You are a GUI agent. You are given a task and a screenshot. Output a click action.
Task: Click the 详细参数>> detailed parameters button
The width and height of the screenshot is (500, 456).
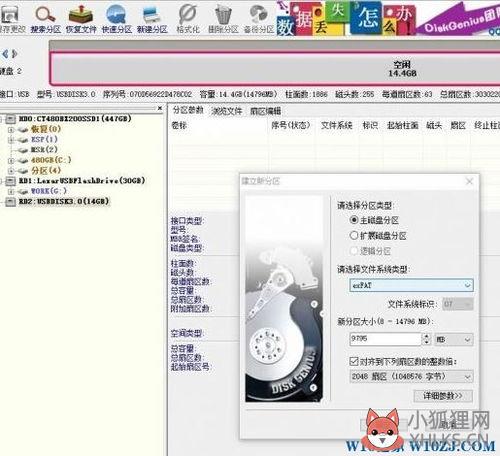tap(443, 396)
